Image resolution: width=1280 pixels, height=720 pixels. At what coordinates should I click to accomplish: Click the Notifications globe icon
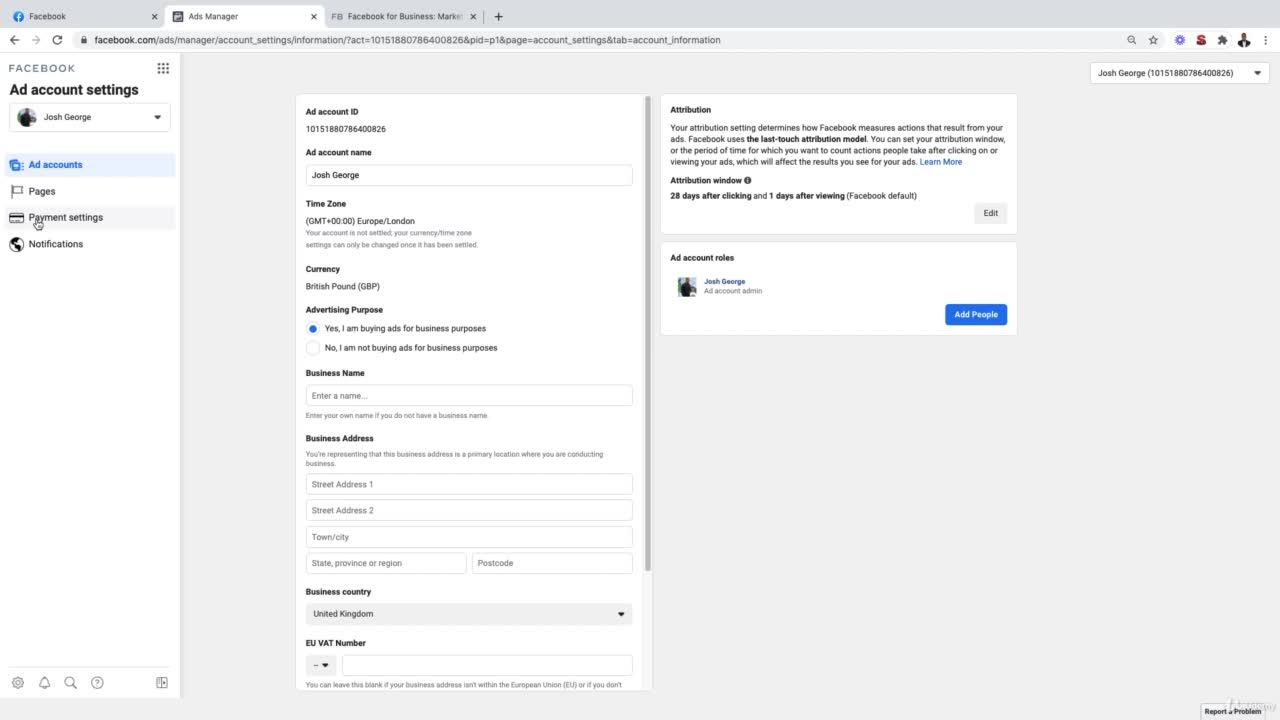point(16,244)
